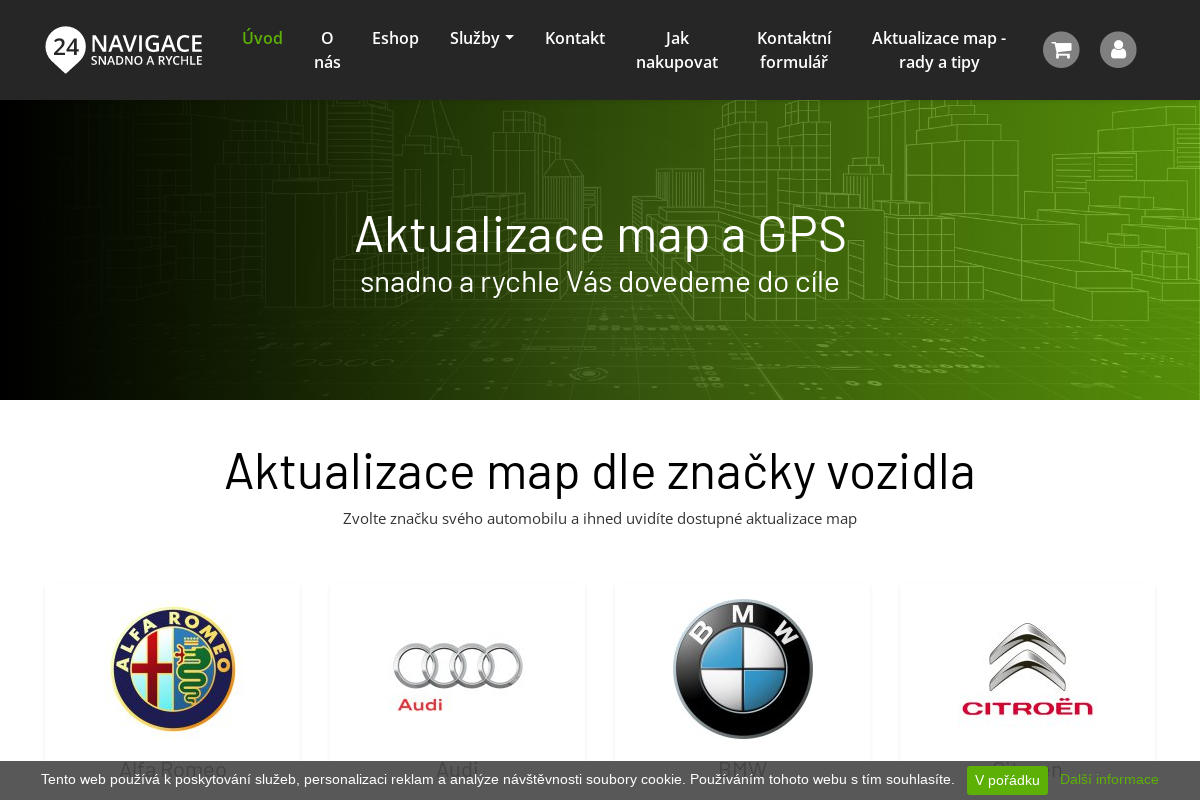This screenshot has height=800, width=1200.
Task: Click the Aktualizace map a GPS banner heading
Action: 600,234
